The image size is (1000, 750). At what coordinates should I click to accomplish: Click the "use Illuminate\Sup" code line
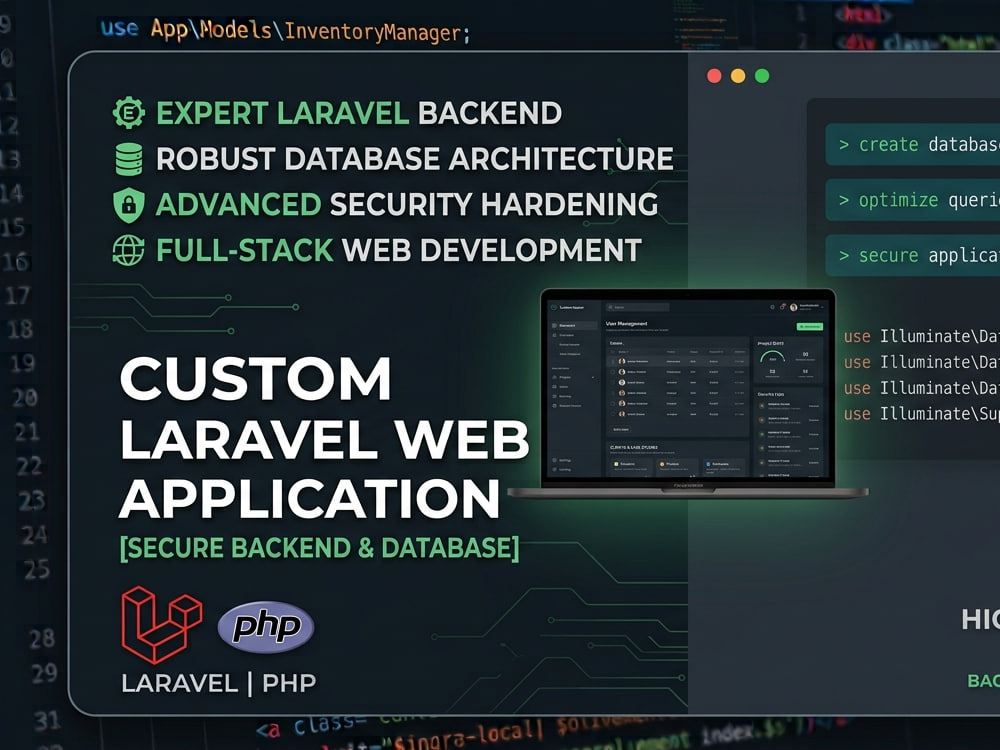coord(922,414)
